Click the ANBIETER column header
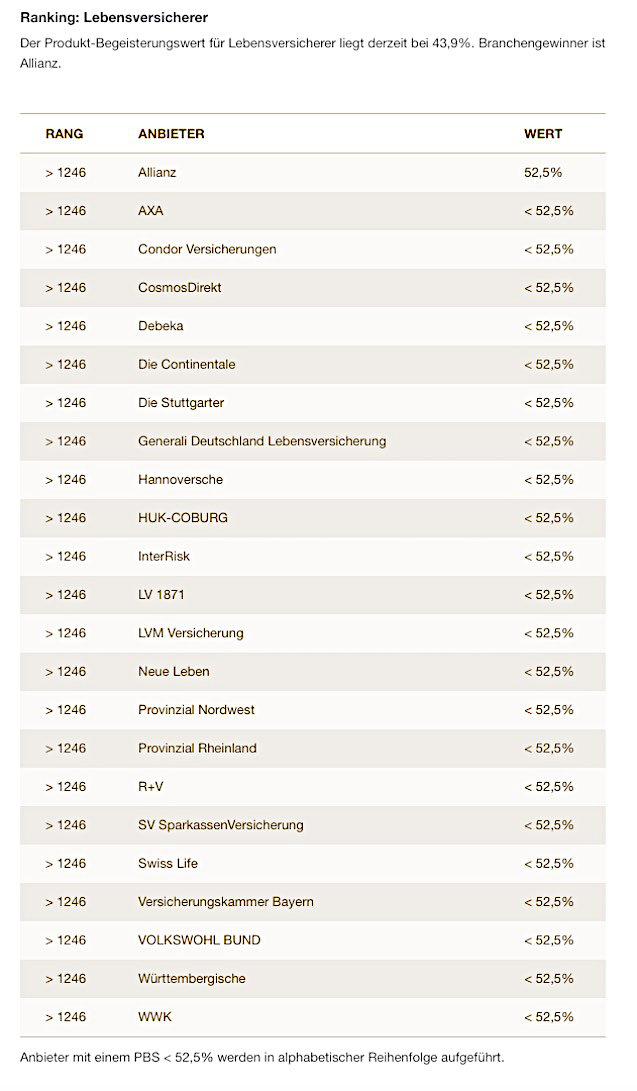 coord(171,134)
